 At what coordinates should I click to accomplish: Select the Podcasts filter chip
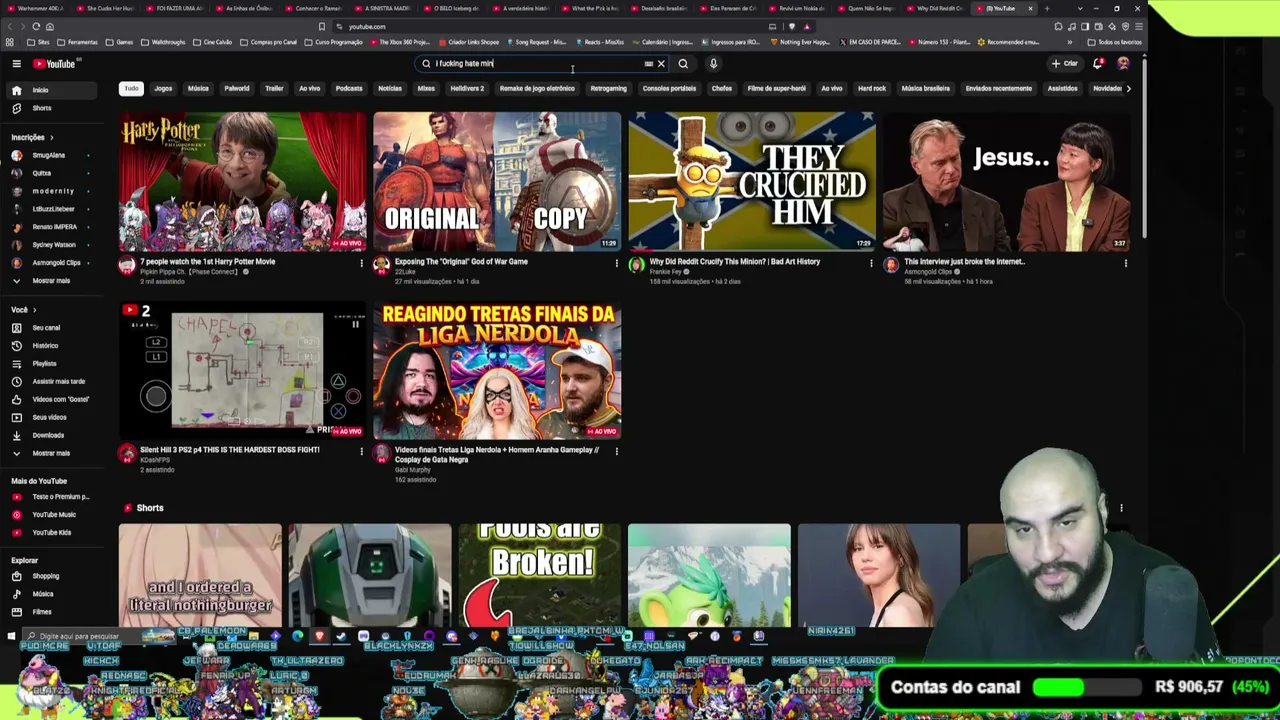[349, 89]
